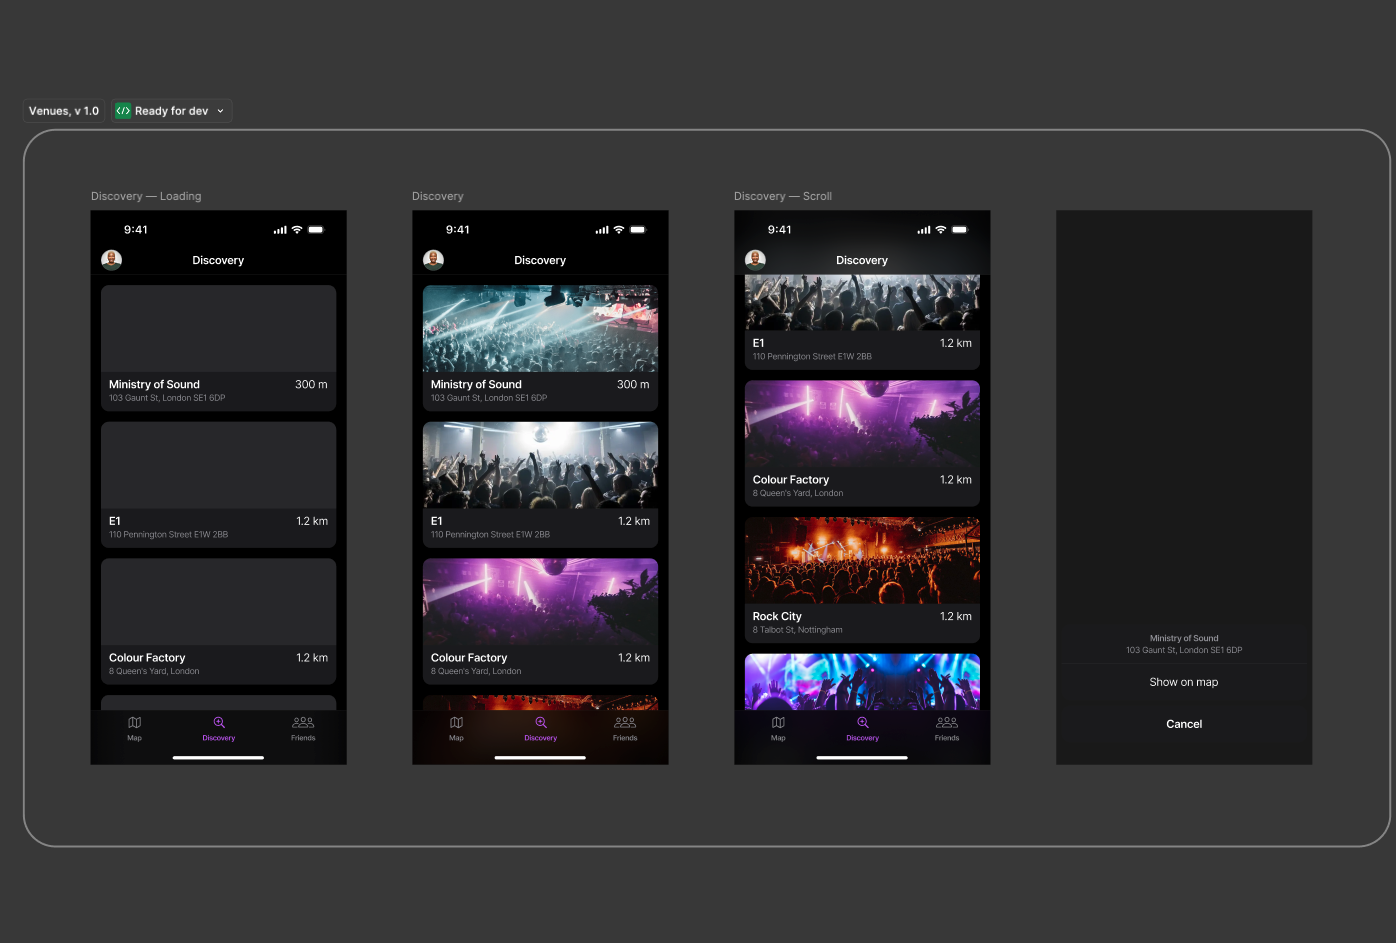Viewport: 1396px width, 943px height.
Task: Select Map tab label in Scroll frame
Action: (x=779, y=738)
